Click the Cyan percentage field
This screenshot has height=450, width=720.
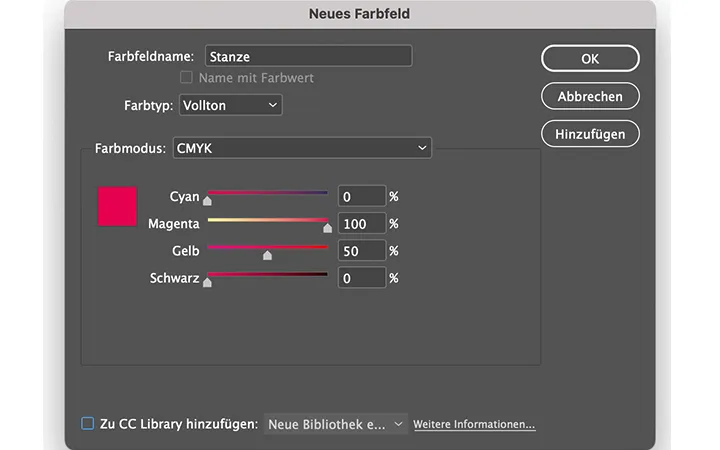click(361, 196)
